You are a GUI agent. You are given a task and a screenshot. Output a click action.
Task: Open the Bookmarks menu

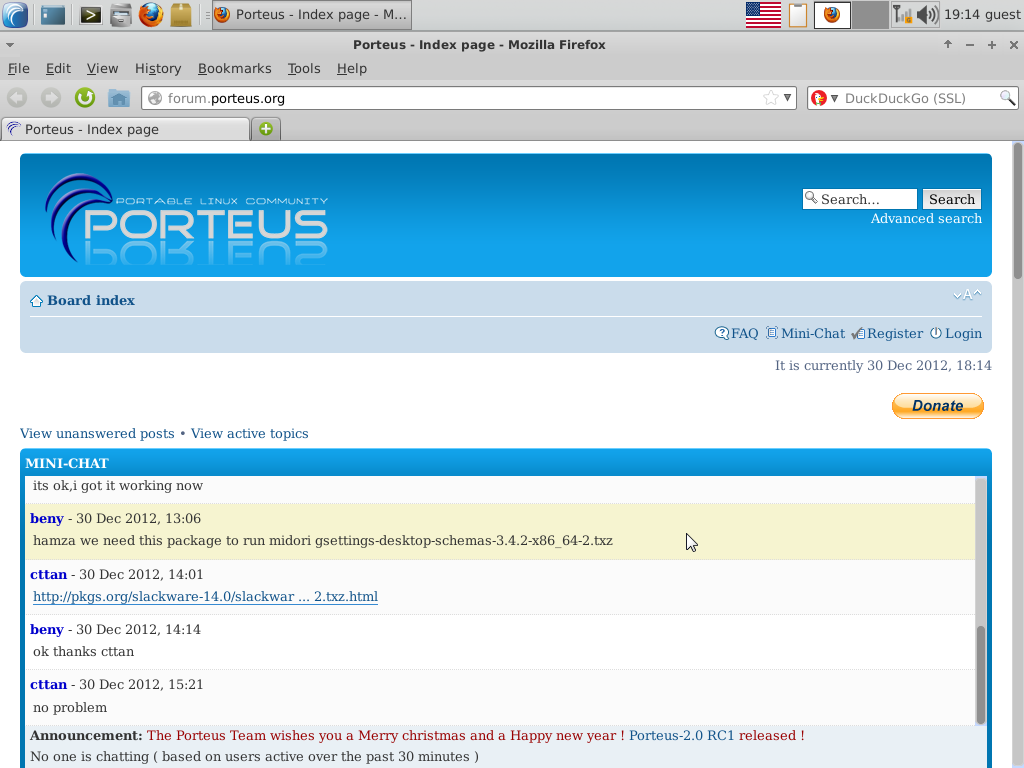coord(234,69)
